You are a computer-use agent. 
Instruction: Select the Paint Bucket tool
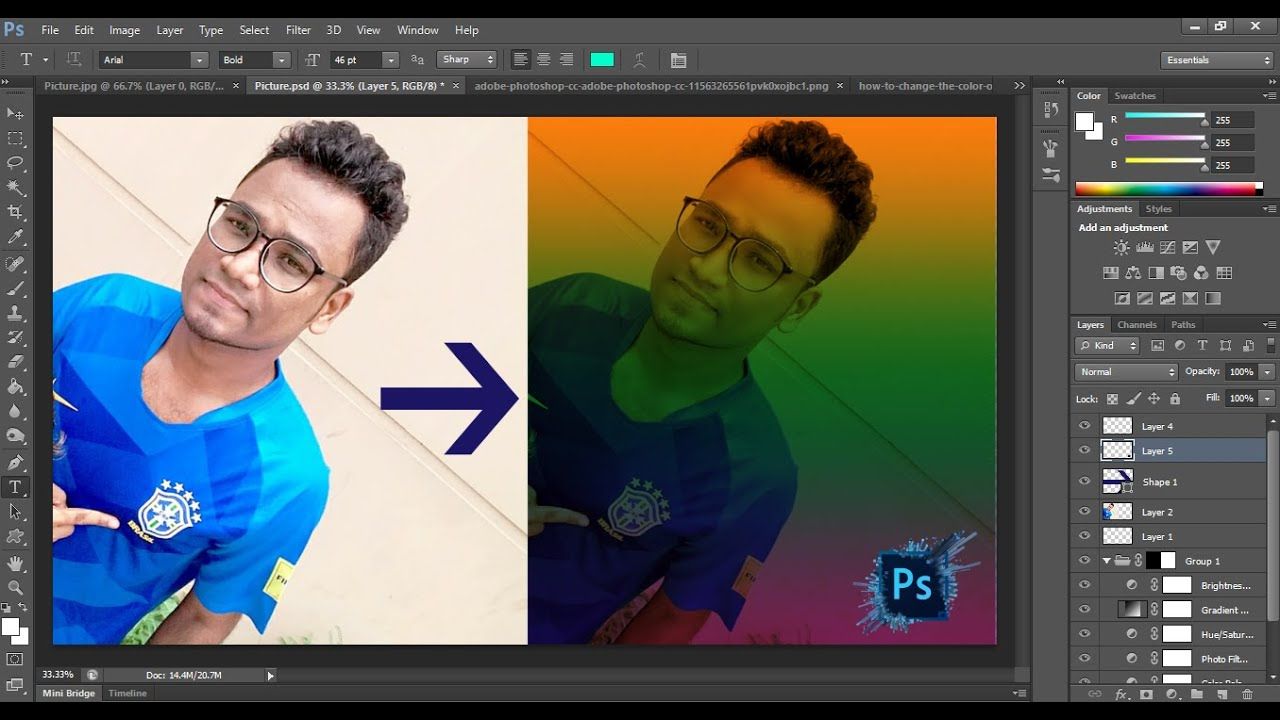pyautogui.click(x=15, y=387)
